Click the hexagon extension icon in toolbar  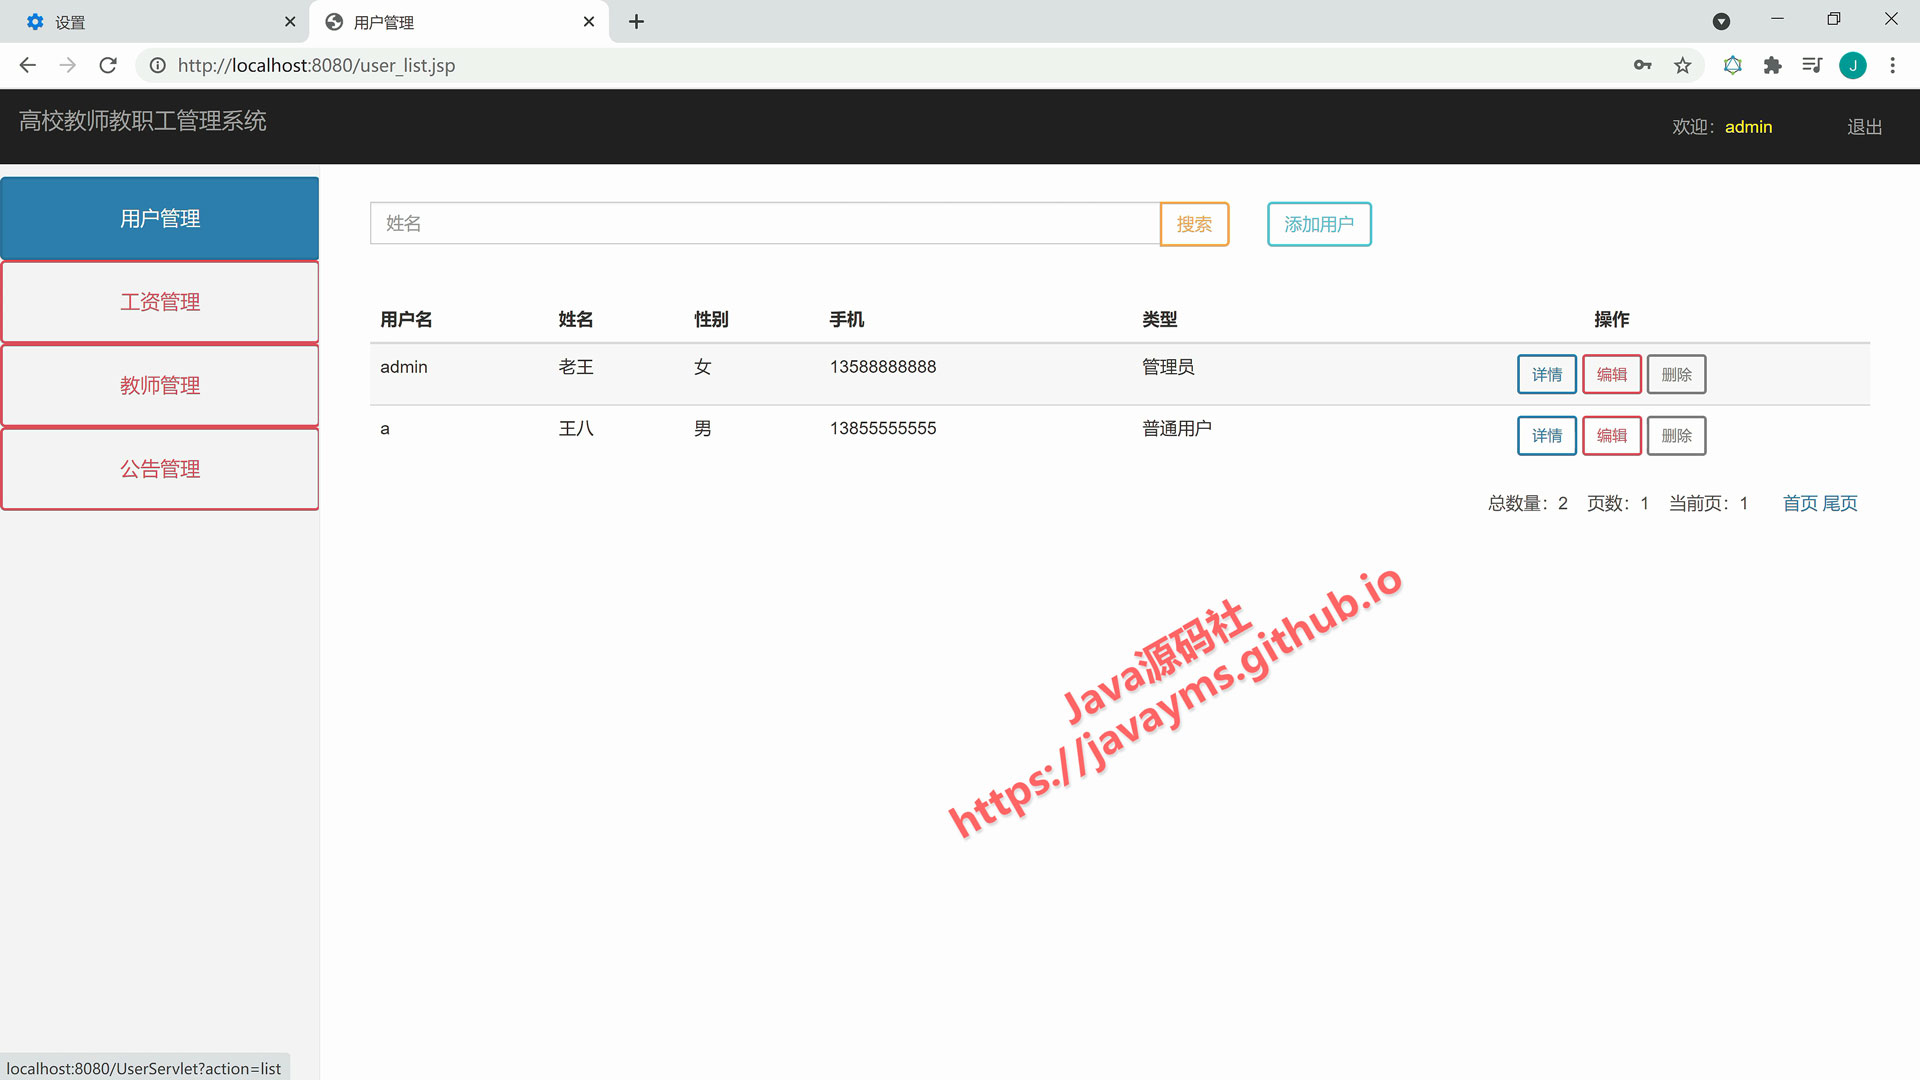pos(1733,65)
